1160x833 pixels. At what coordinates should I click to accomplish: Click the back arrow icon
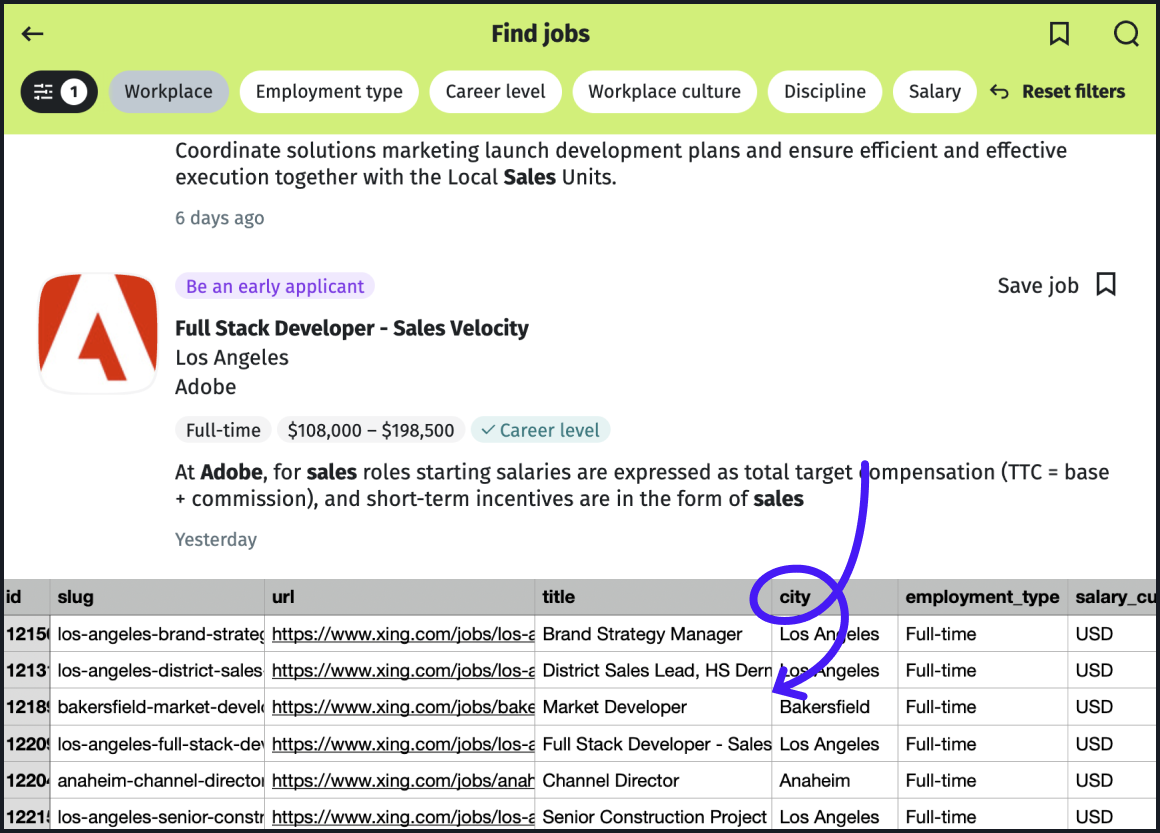33,34
